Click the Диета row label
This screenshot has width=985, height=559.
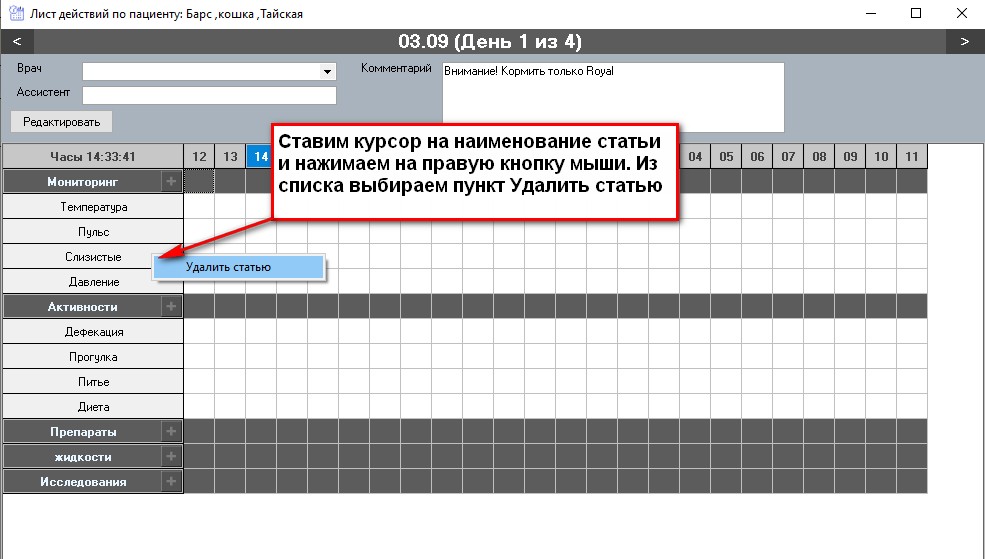click(93, 407)
